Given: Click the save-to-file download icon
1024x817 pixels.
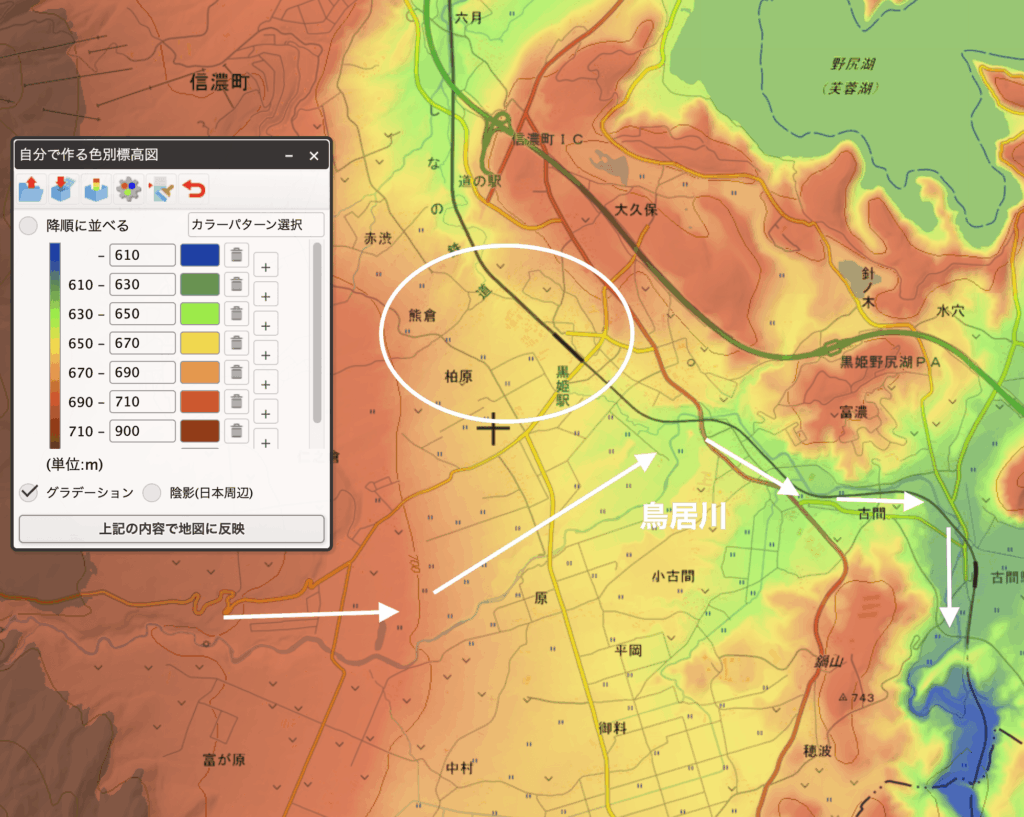Looking at the screenshot, I should click(x=63, y=188).
